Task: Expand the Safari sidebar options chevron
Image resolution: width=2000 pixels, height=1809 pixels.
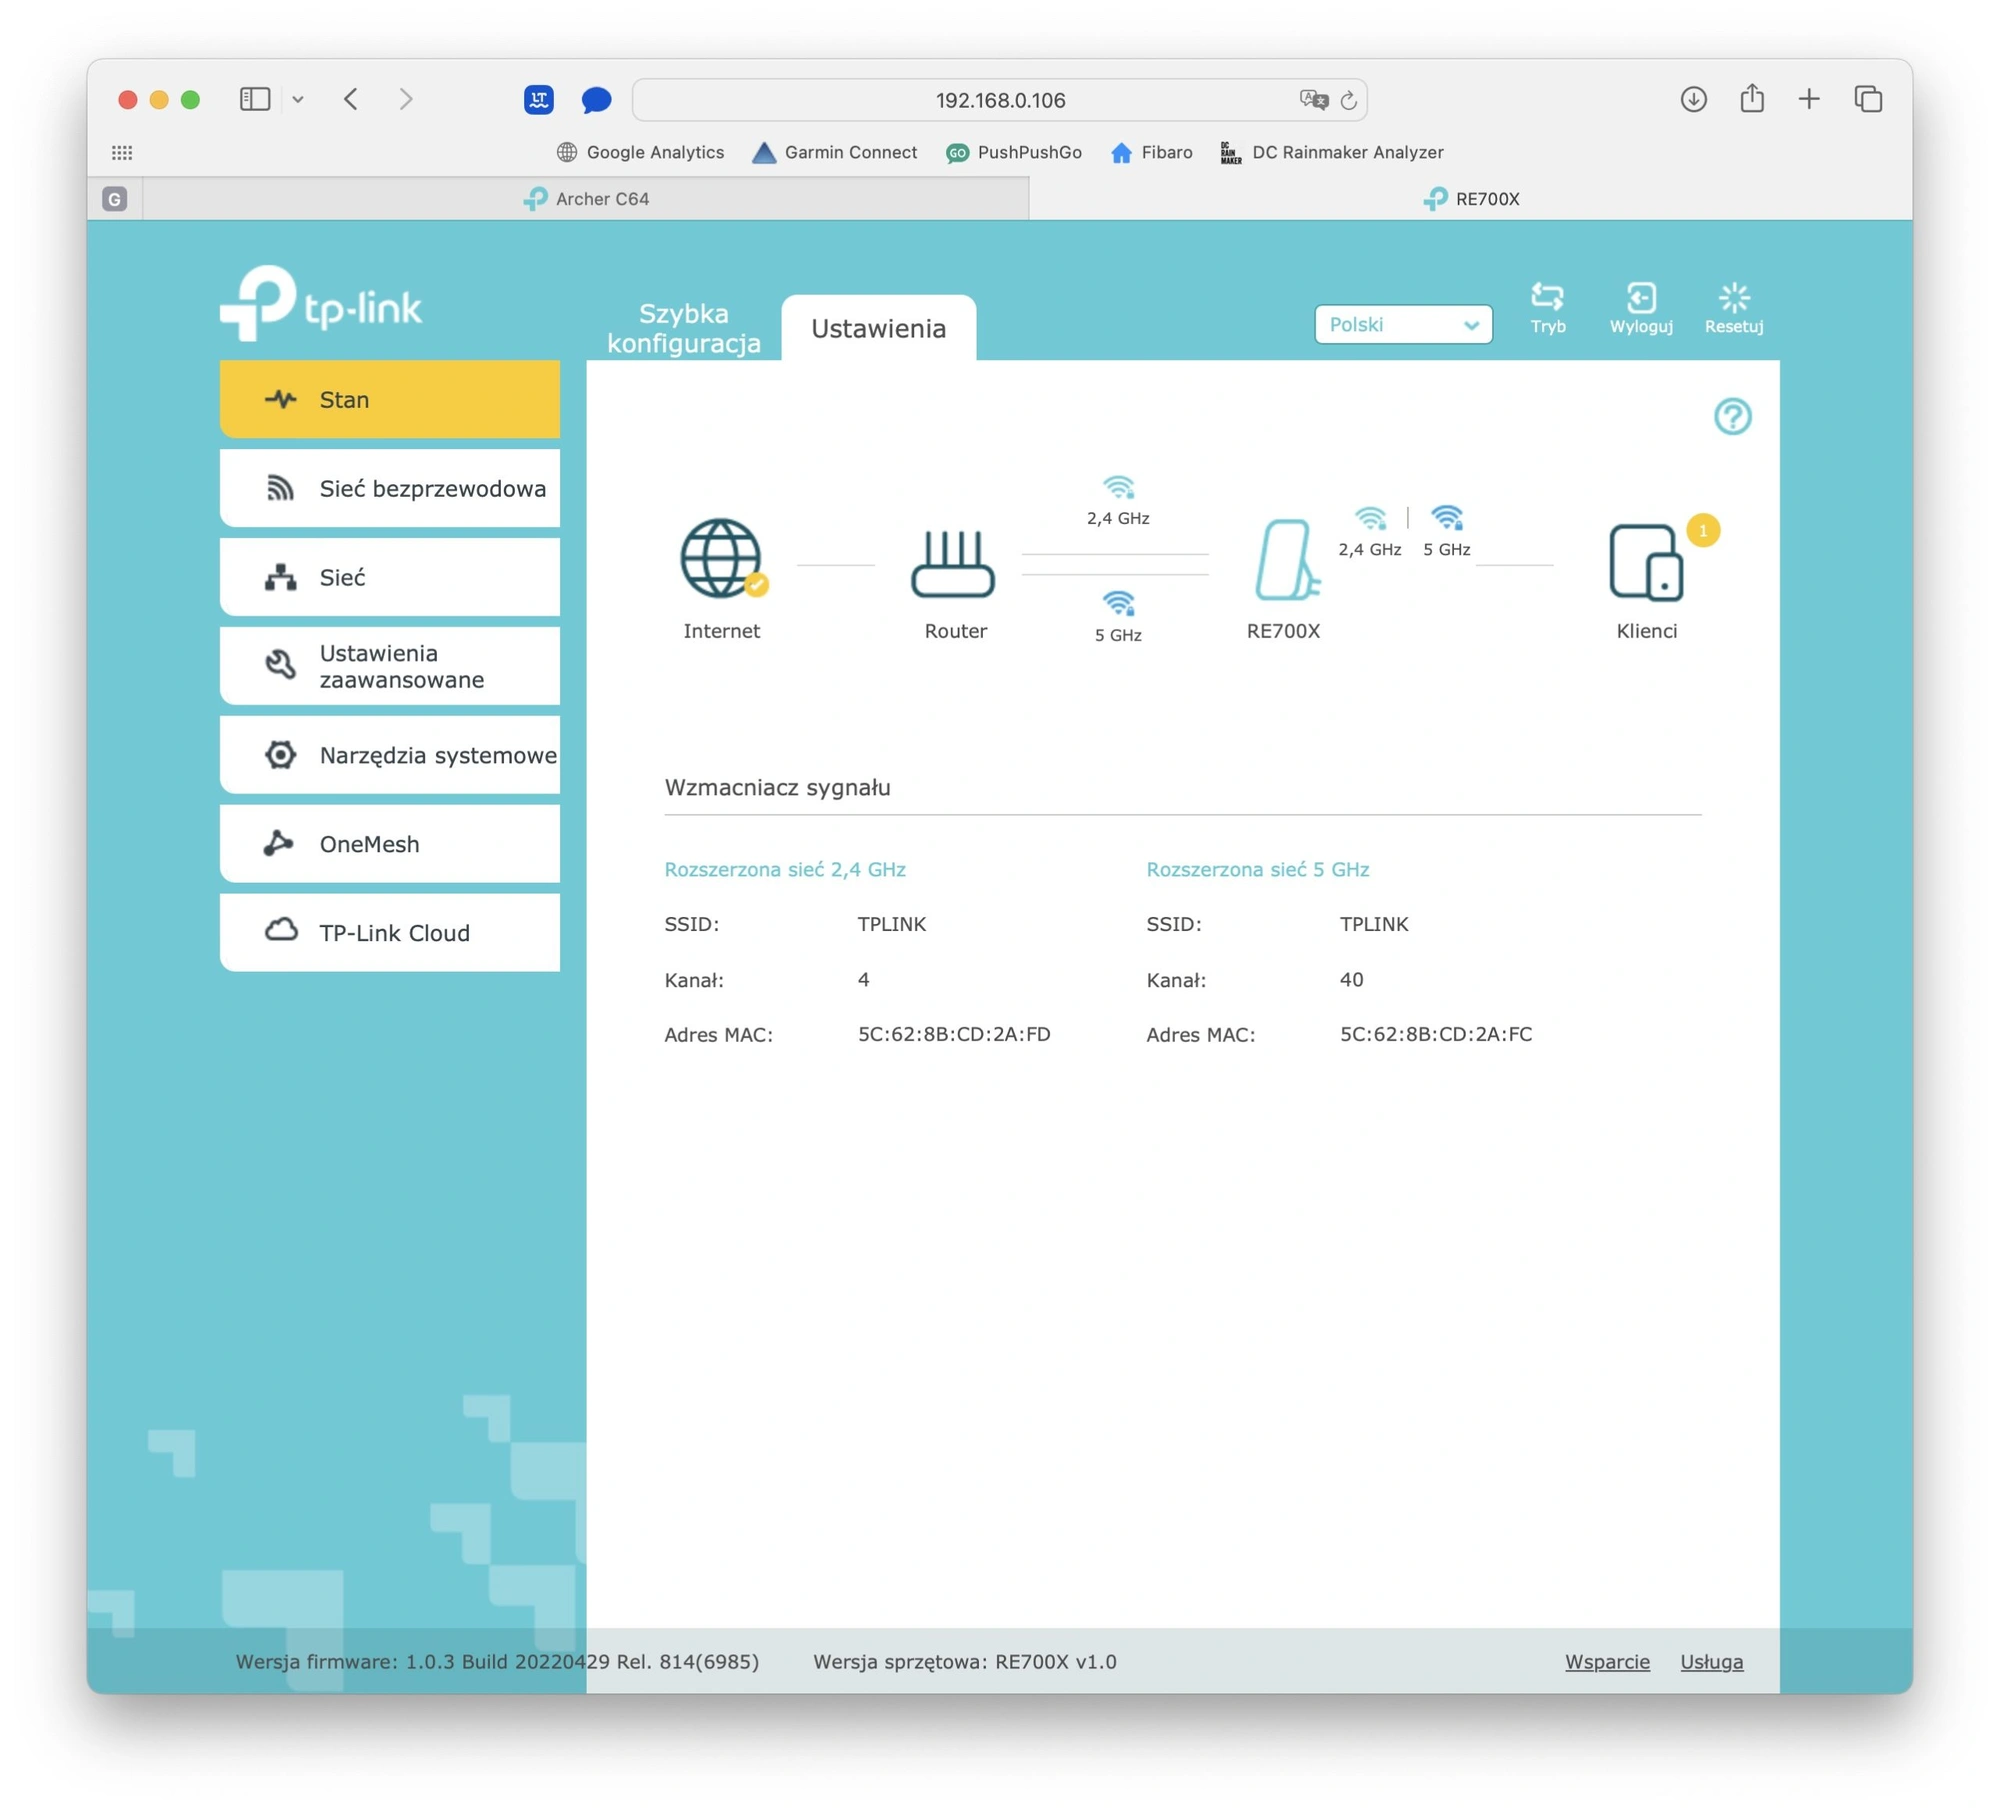Action: coord(298,99)
